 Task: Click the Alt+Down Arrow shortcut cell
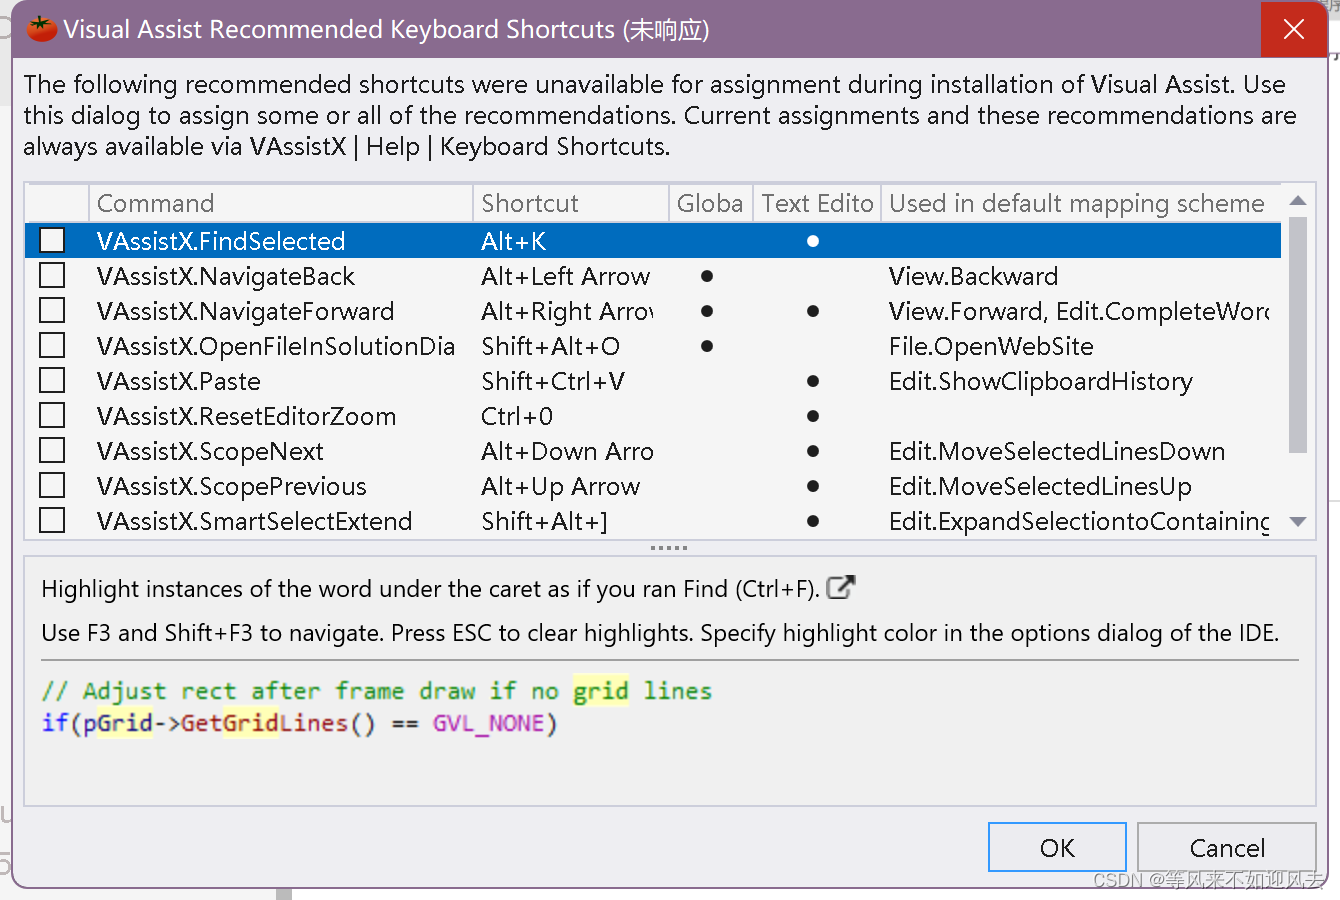coord(567,451)
